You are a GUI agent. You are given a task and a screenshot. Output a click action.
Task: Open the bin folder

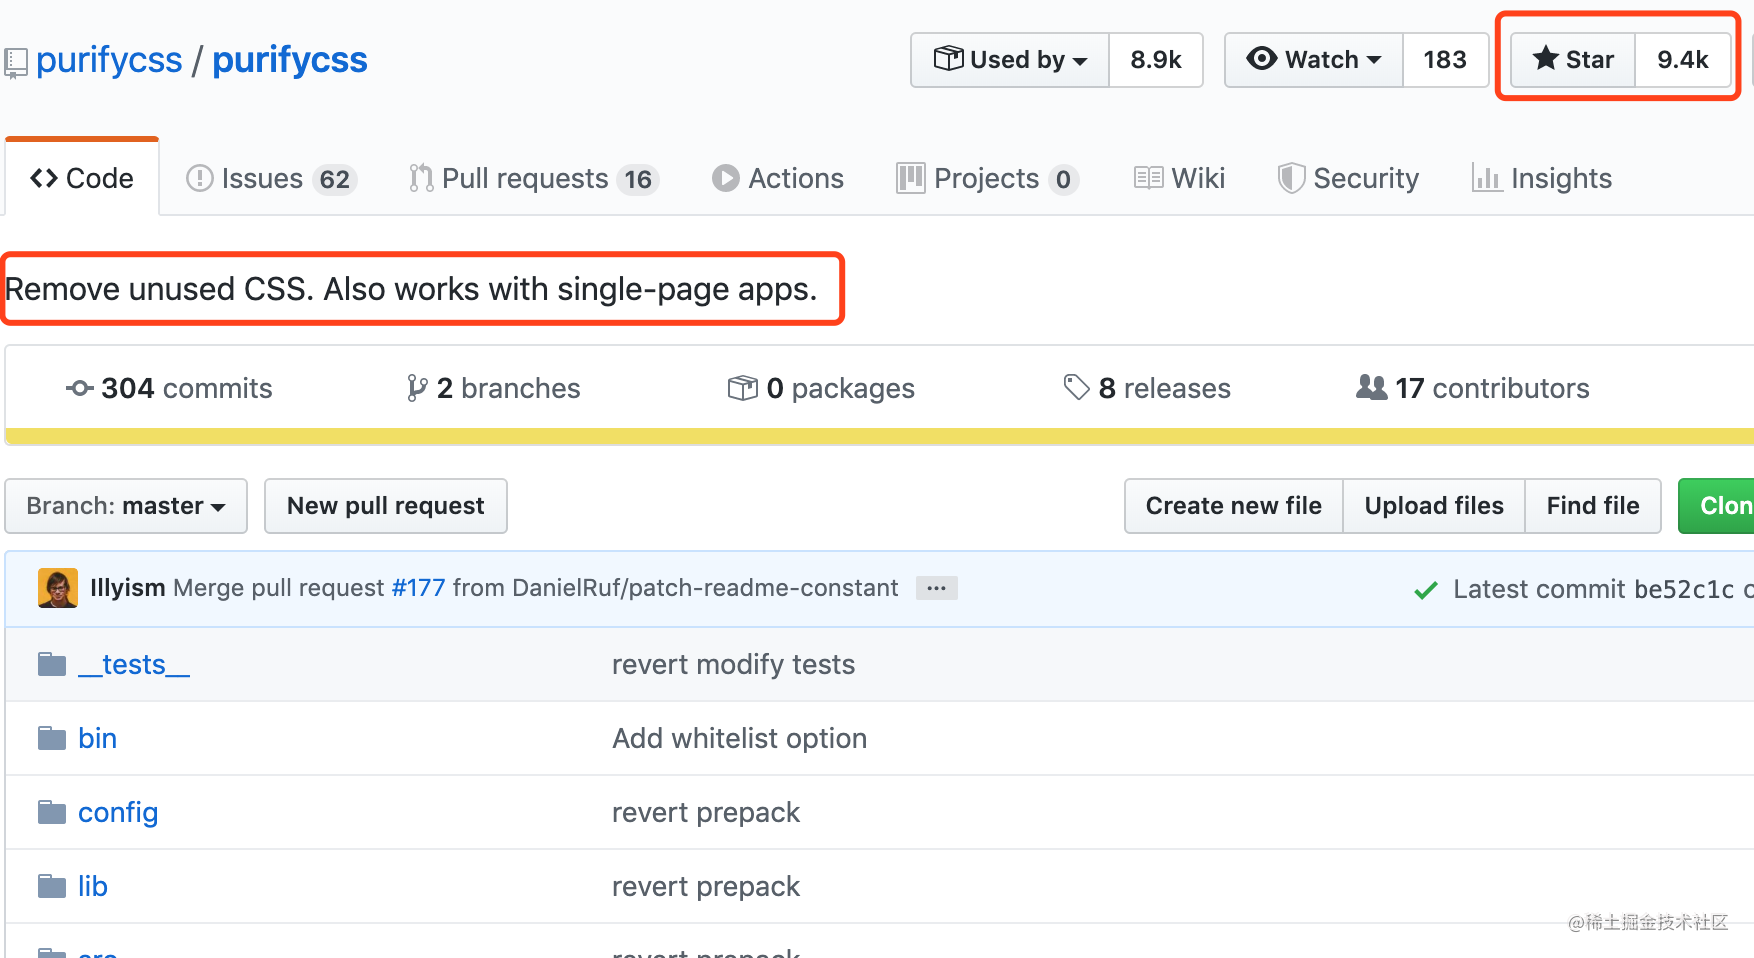(98, 739)
